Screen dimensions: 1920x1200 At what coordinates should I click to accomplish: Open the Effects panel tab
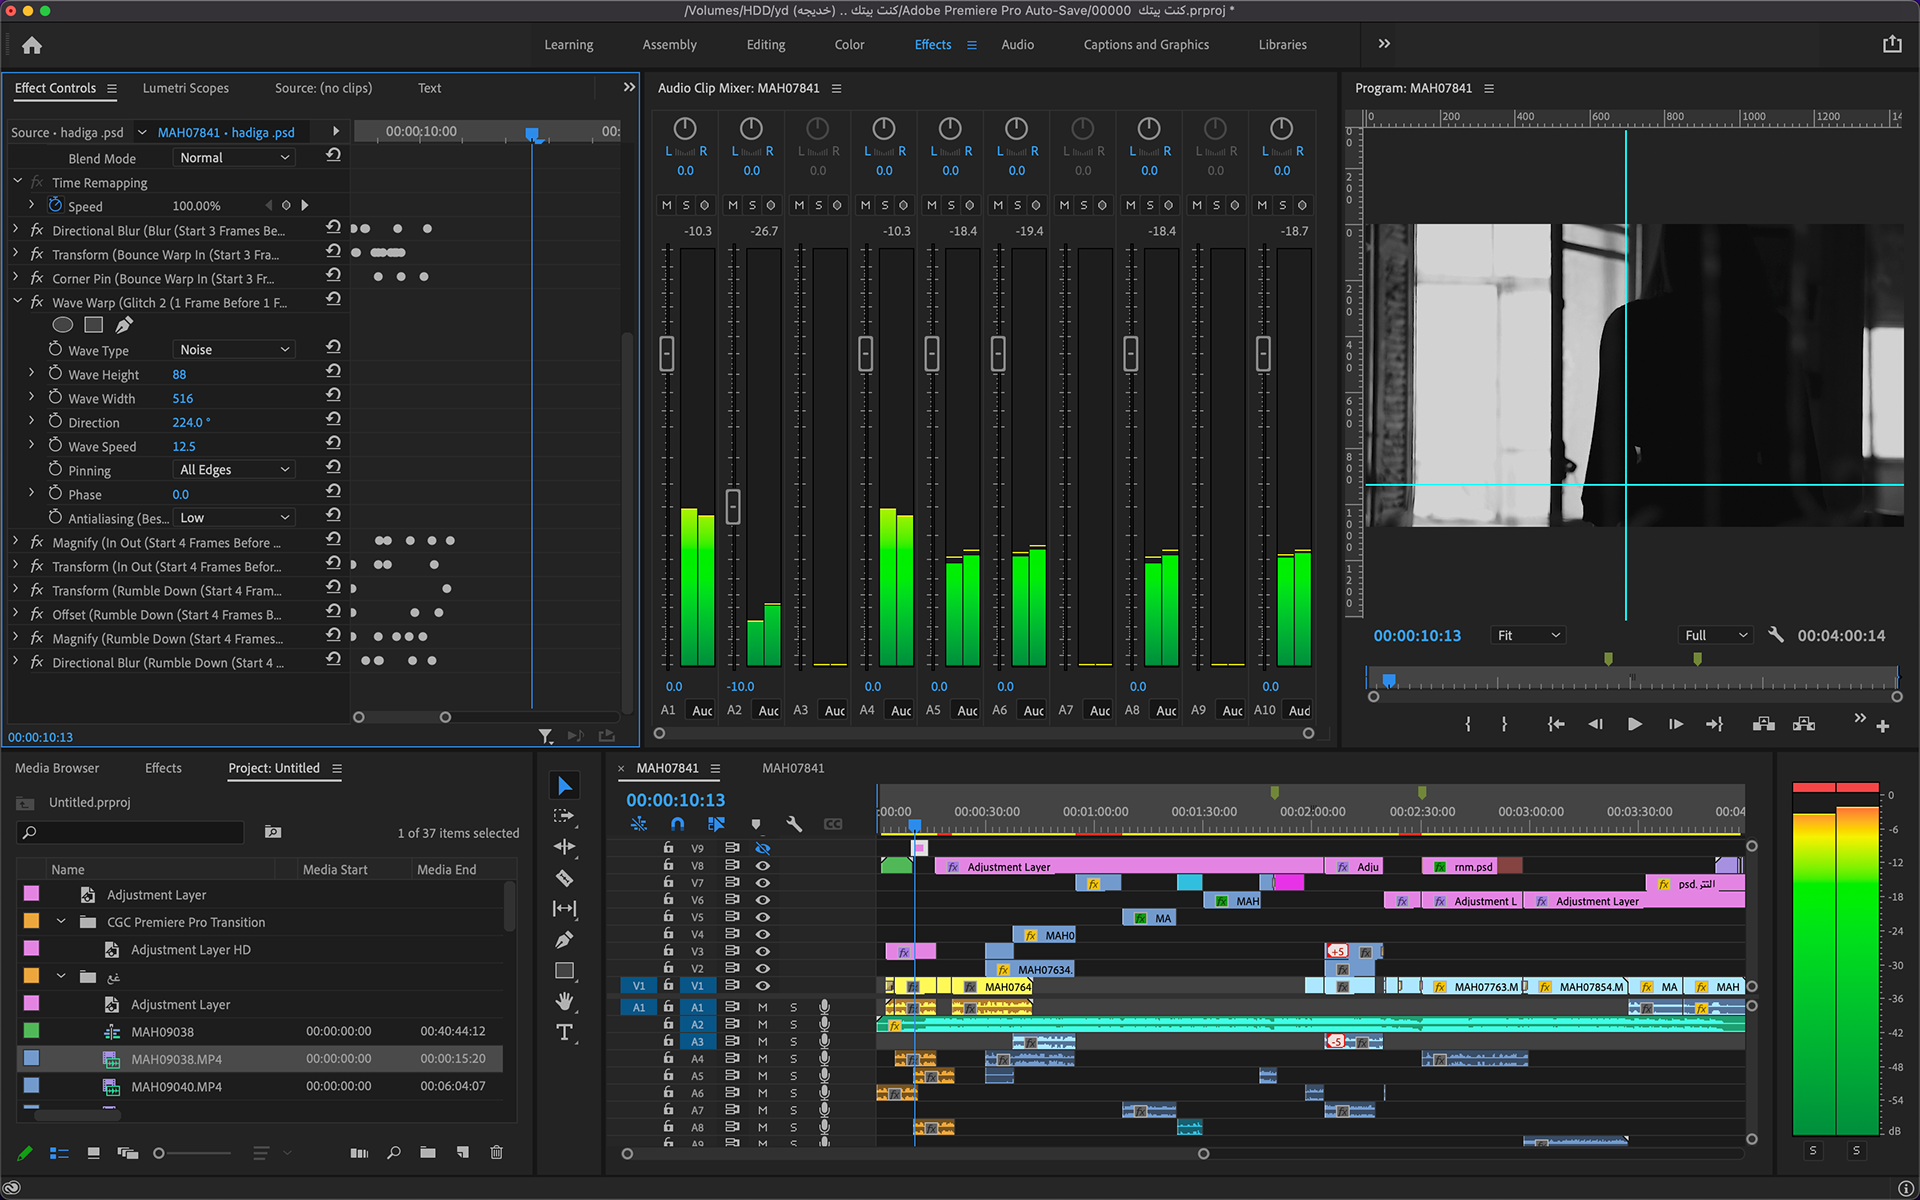pyautogui.click(x=163, y=768)
